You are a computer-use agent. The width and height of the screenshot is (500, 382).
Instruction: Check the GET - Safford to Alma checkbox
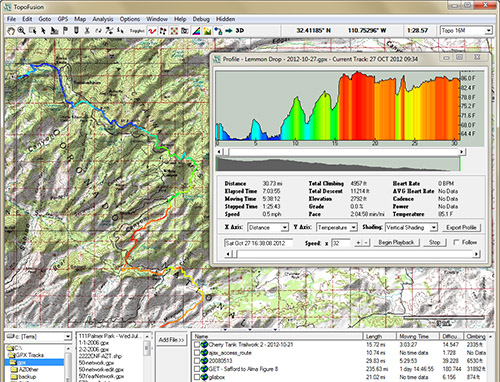[197, 369]
